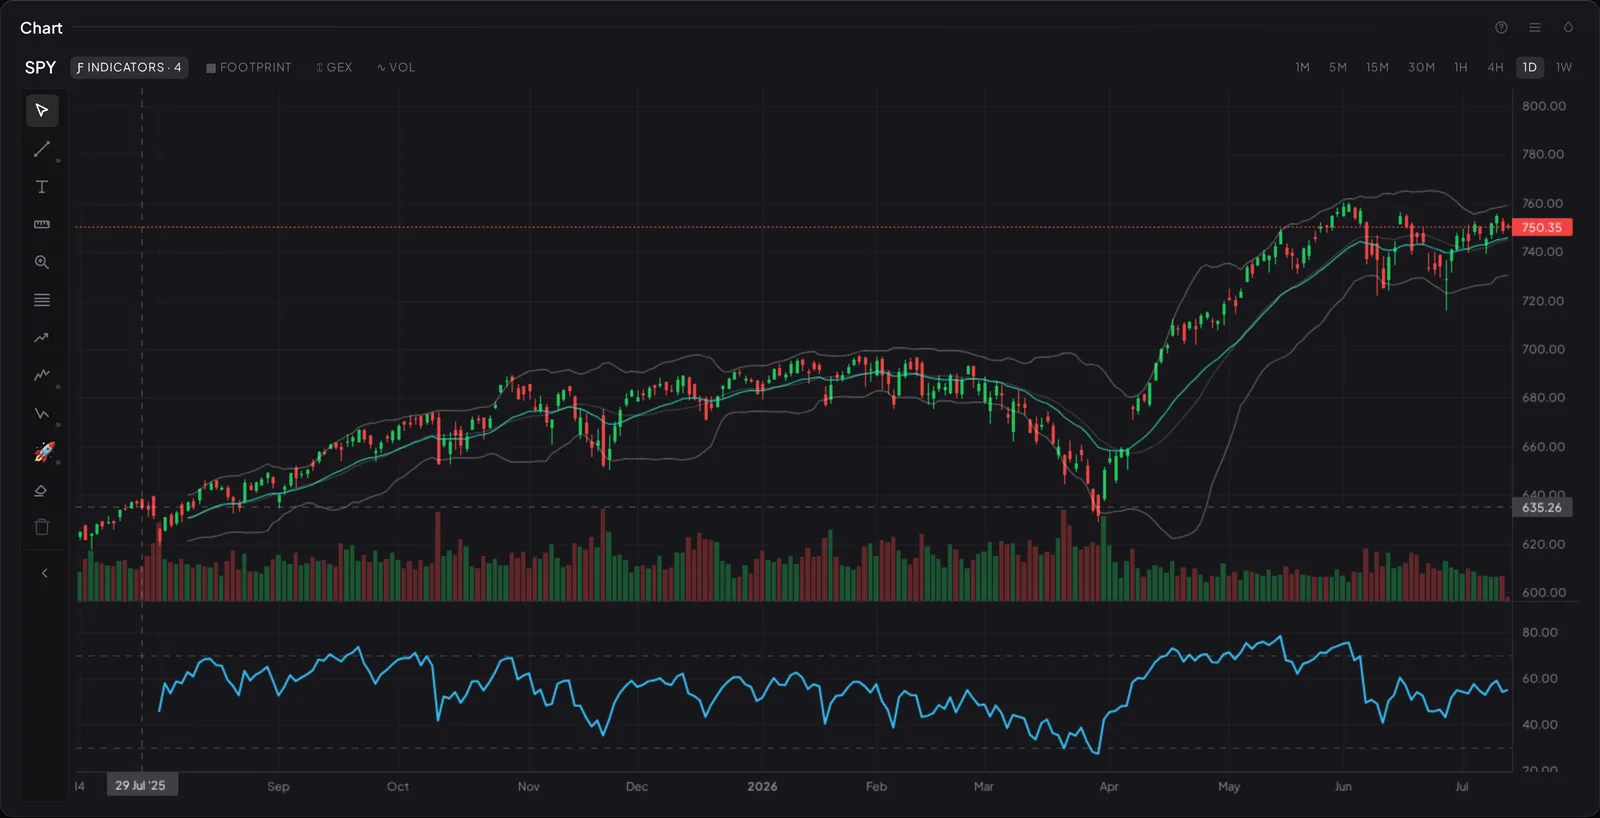Click the droplet theme icon
Image resolution: width=1600 pixels, height=818 pixels.
(1568, 28)
